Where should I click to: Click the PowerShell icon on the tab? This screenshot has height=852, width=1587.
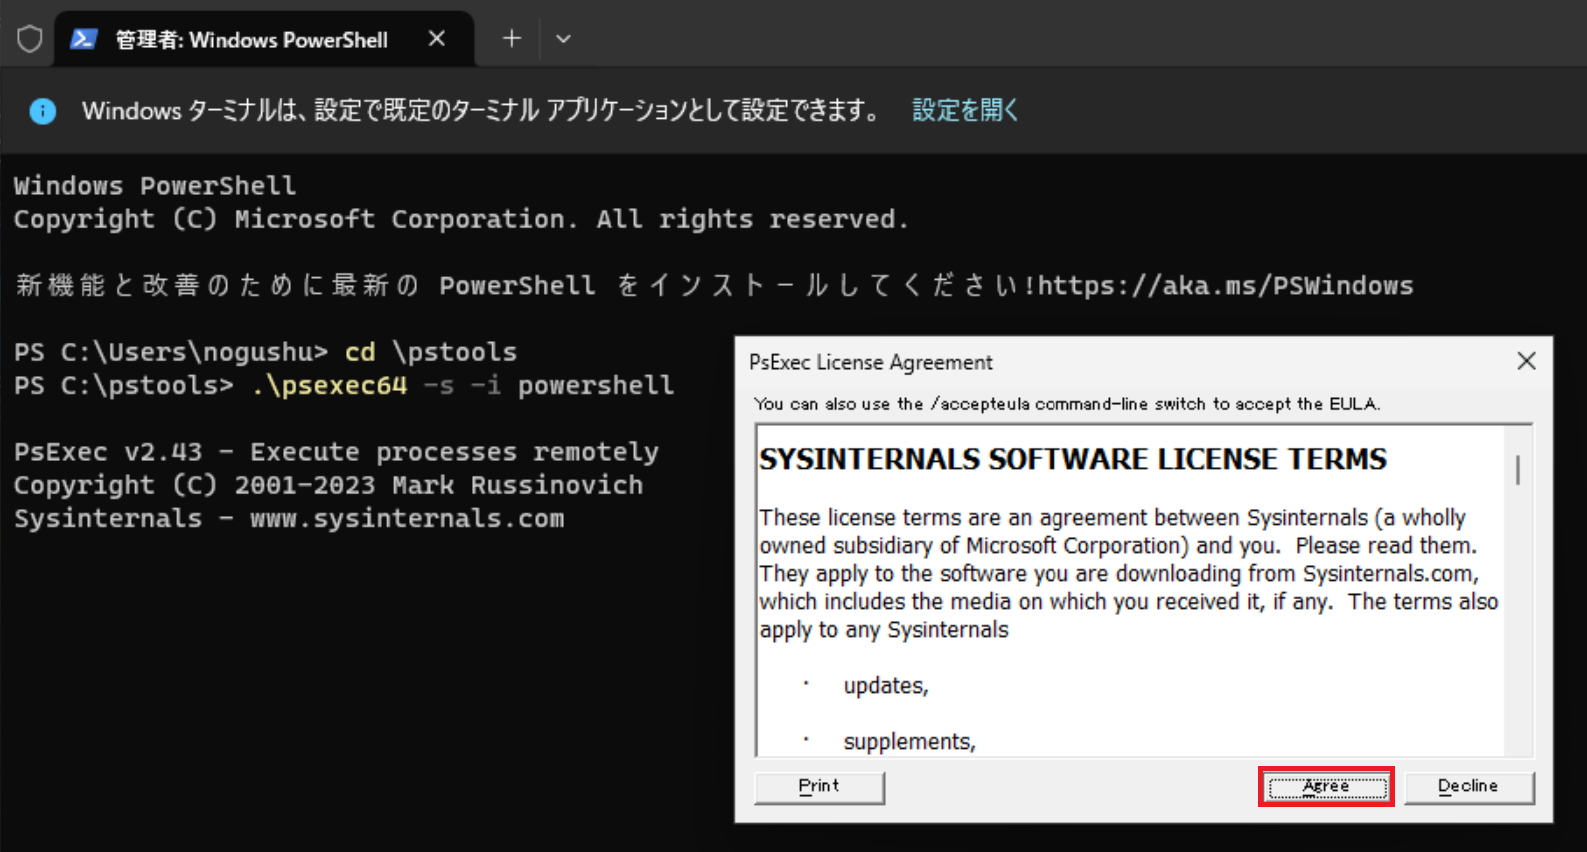pyautogui.click(x=84, y=39)
